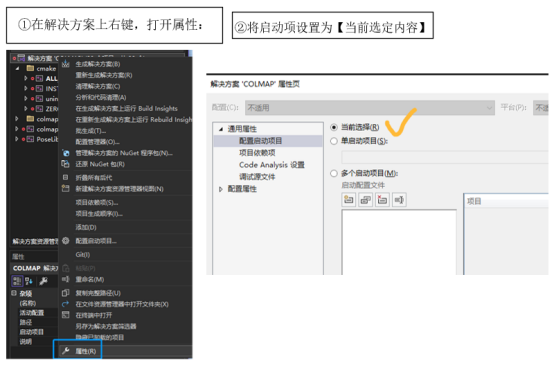This screenshot has width=554, height=365.
Task: Collapse the 杂项 category in Properties grid
Action: click(14, 293)
